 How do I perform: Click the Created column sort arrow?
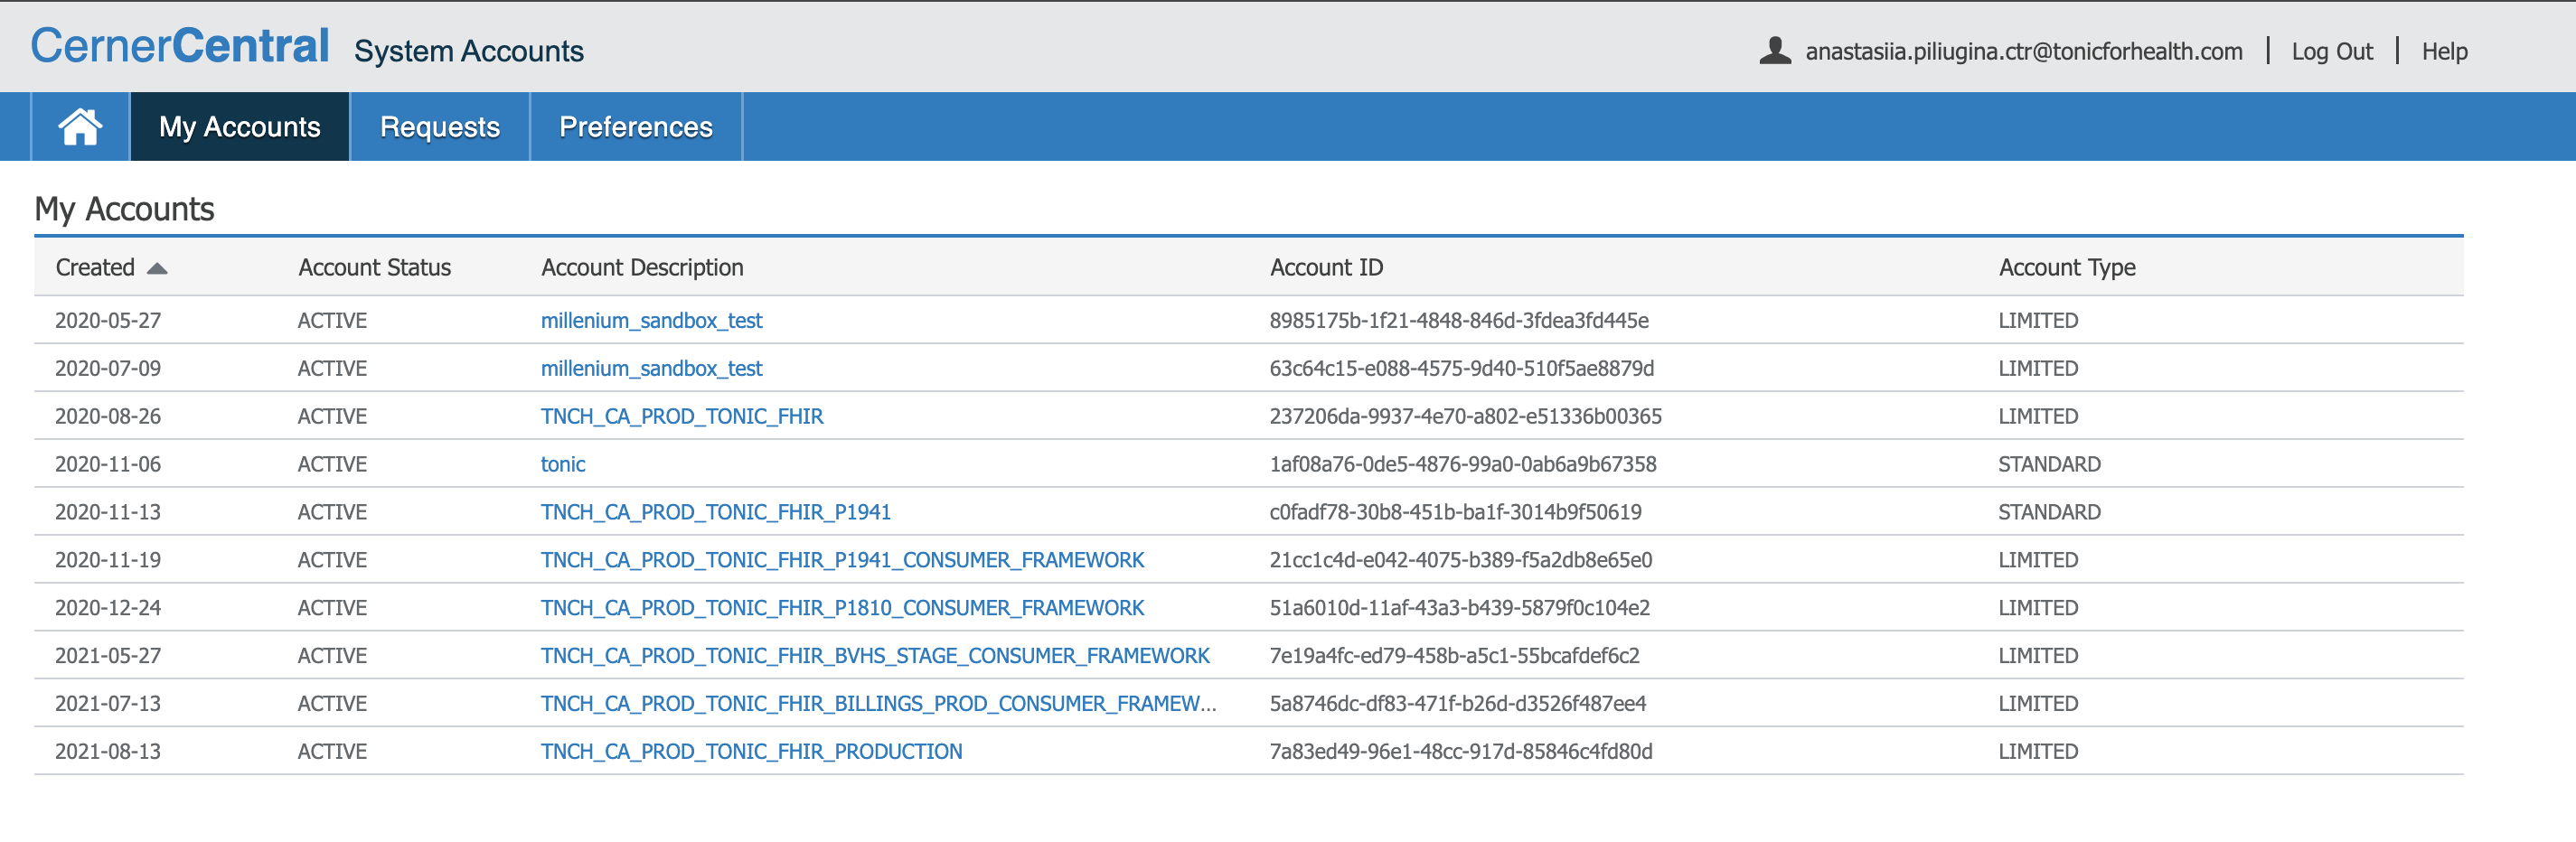(157, 268)
